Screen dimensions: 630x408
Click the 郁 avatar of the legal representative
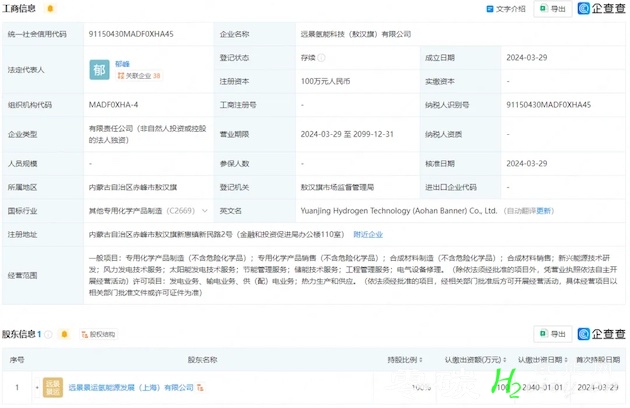click(99, 70)
